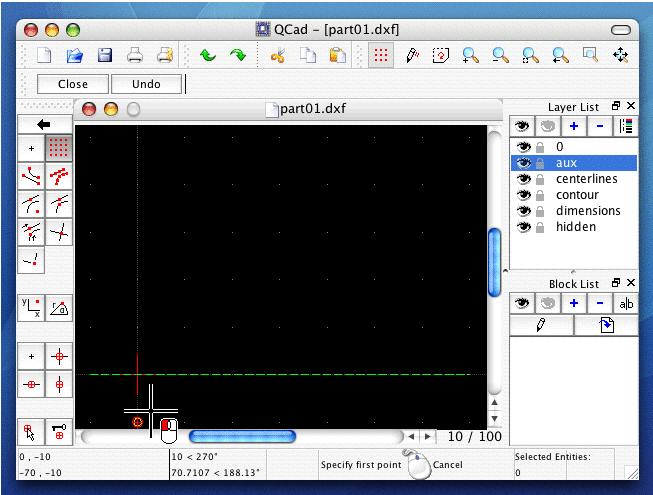Click the horizontal scrollbar thumb below drawing
The width and height of the screenshot is (653, 495).
(x=242, y=436)
